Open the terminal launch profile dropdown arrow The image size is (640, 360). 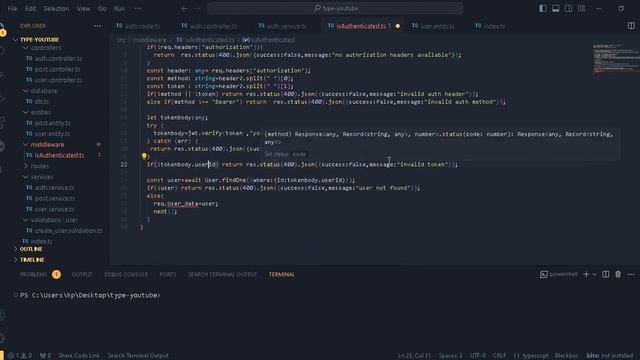(x=594, y=274)
